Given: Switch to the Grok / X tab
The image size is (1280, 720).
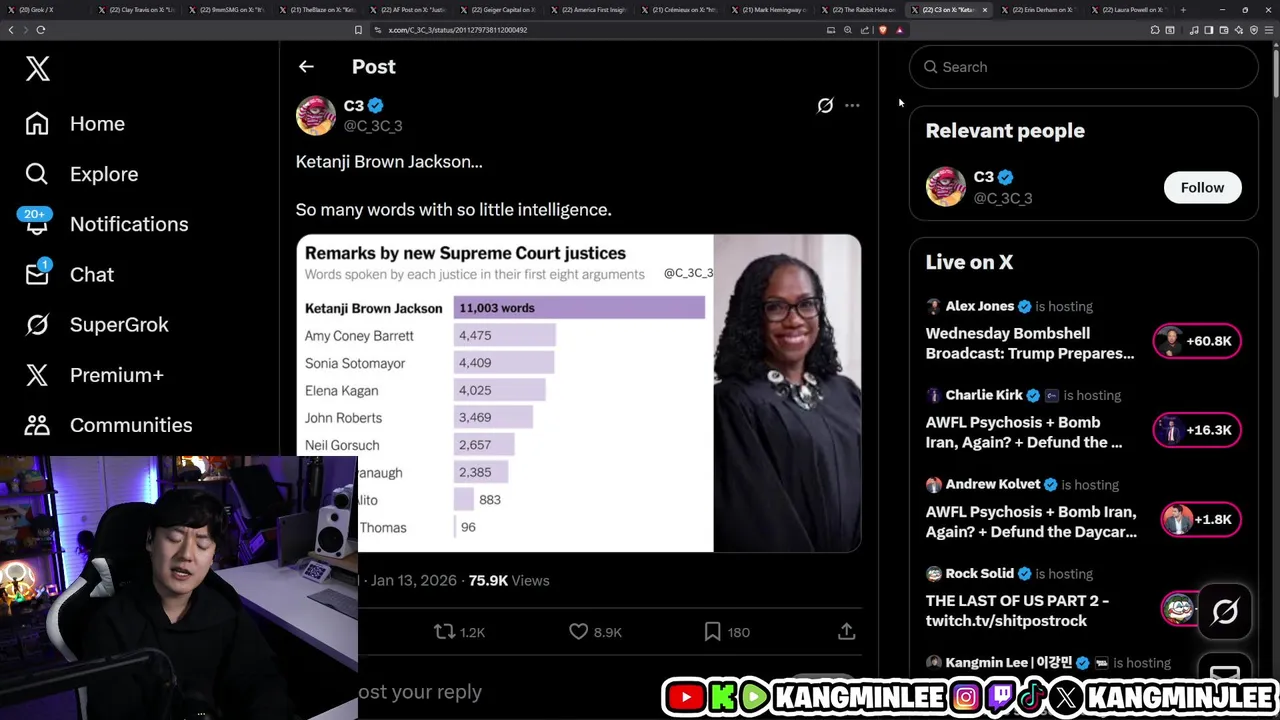Looking at the screenshot, I should 44,10.
